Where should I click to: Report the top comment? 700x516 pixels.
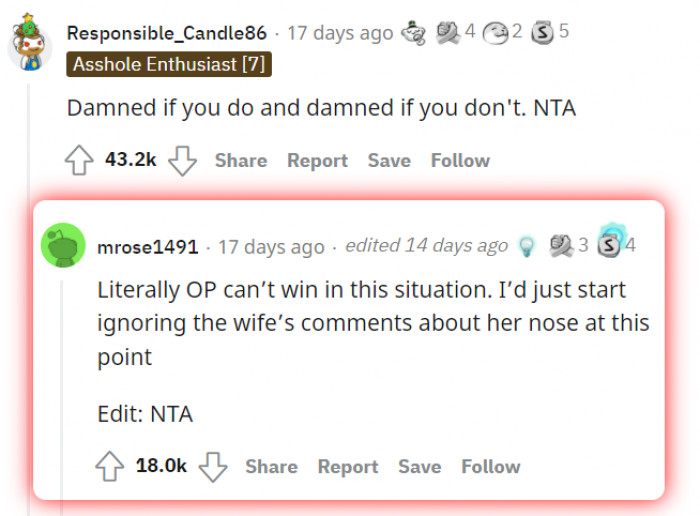pyautogui.click(x=317, y=160)
